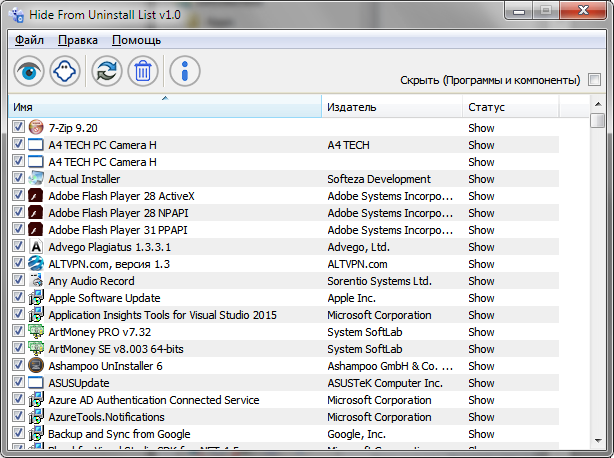Click the 7-Zip 9.20 program icon
Viewport: 614px width, 458px height.
point(36,127)
